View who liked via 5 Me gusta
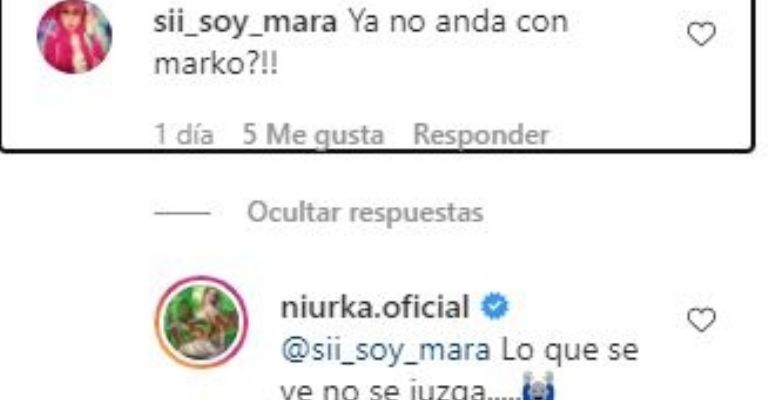This screenshot has height=400, width=768. pyautogui.click(x=313, y=135)
